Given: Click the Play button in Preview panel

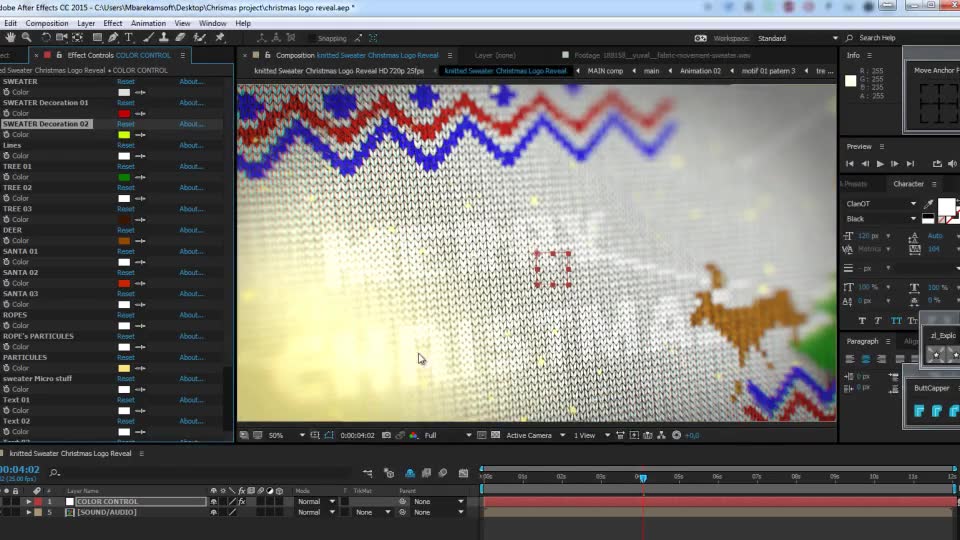Looking at the screenshot, I should tap(880, 163).
